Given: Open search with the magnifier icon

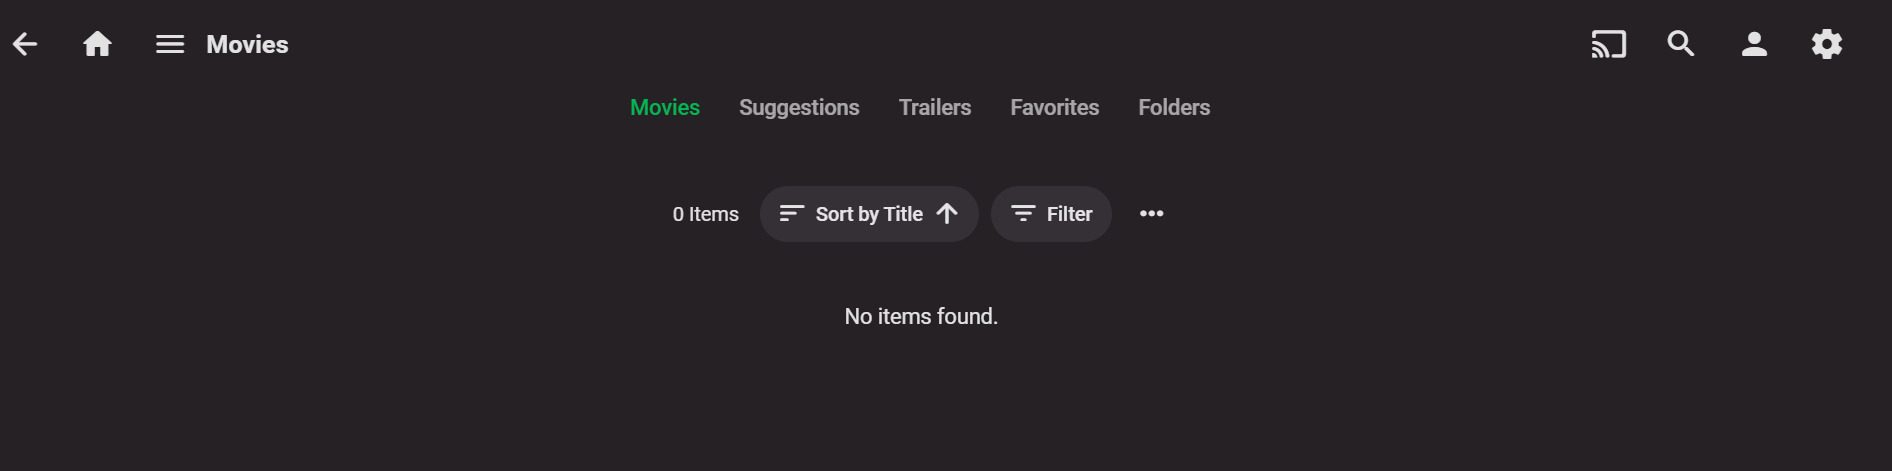Looking at the screenshot, I should coord(1681,44).
